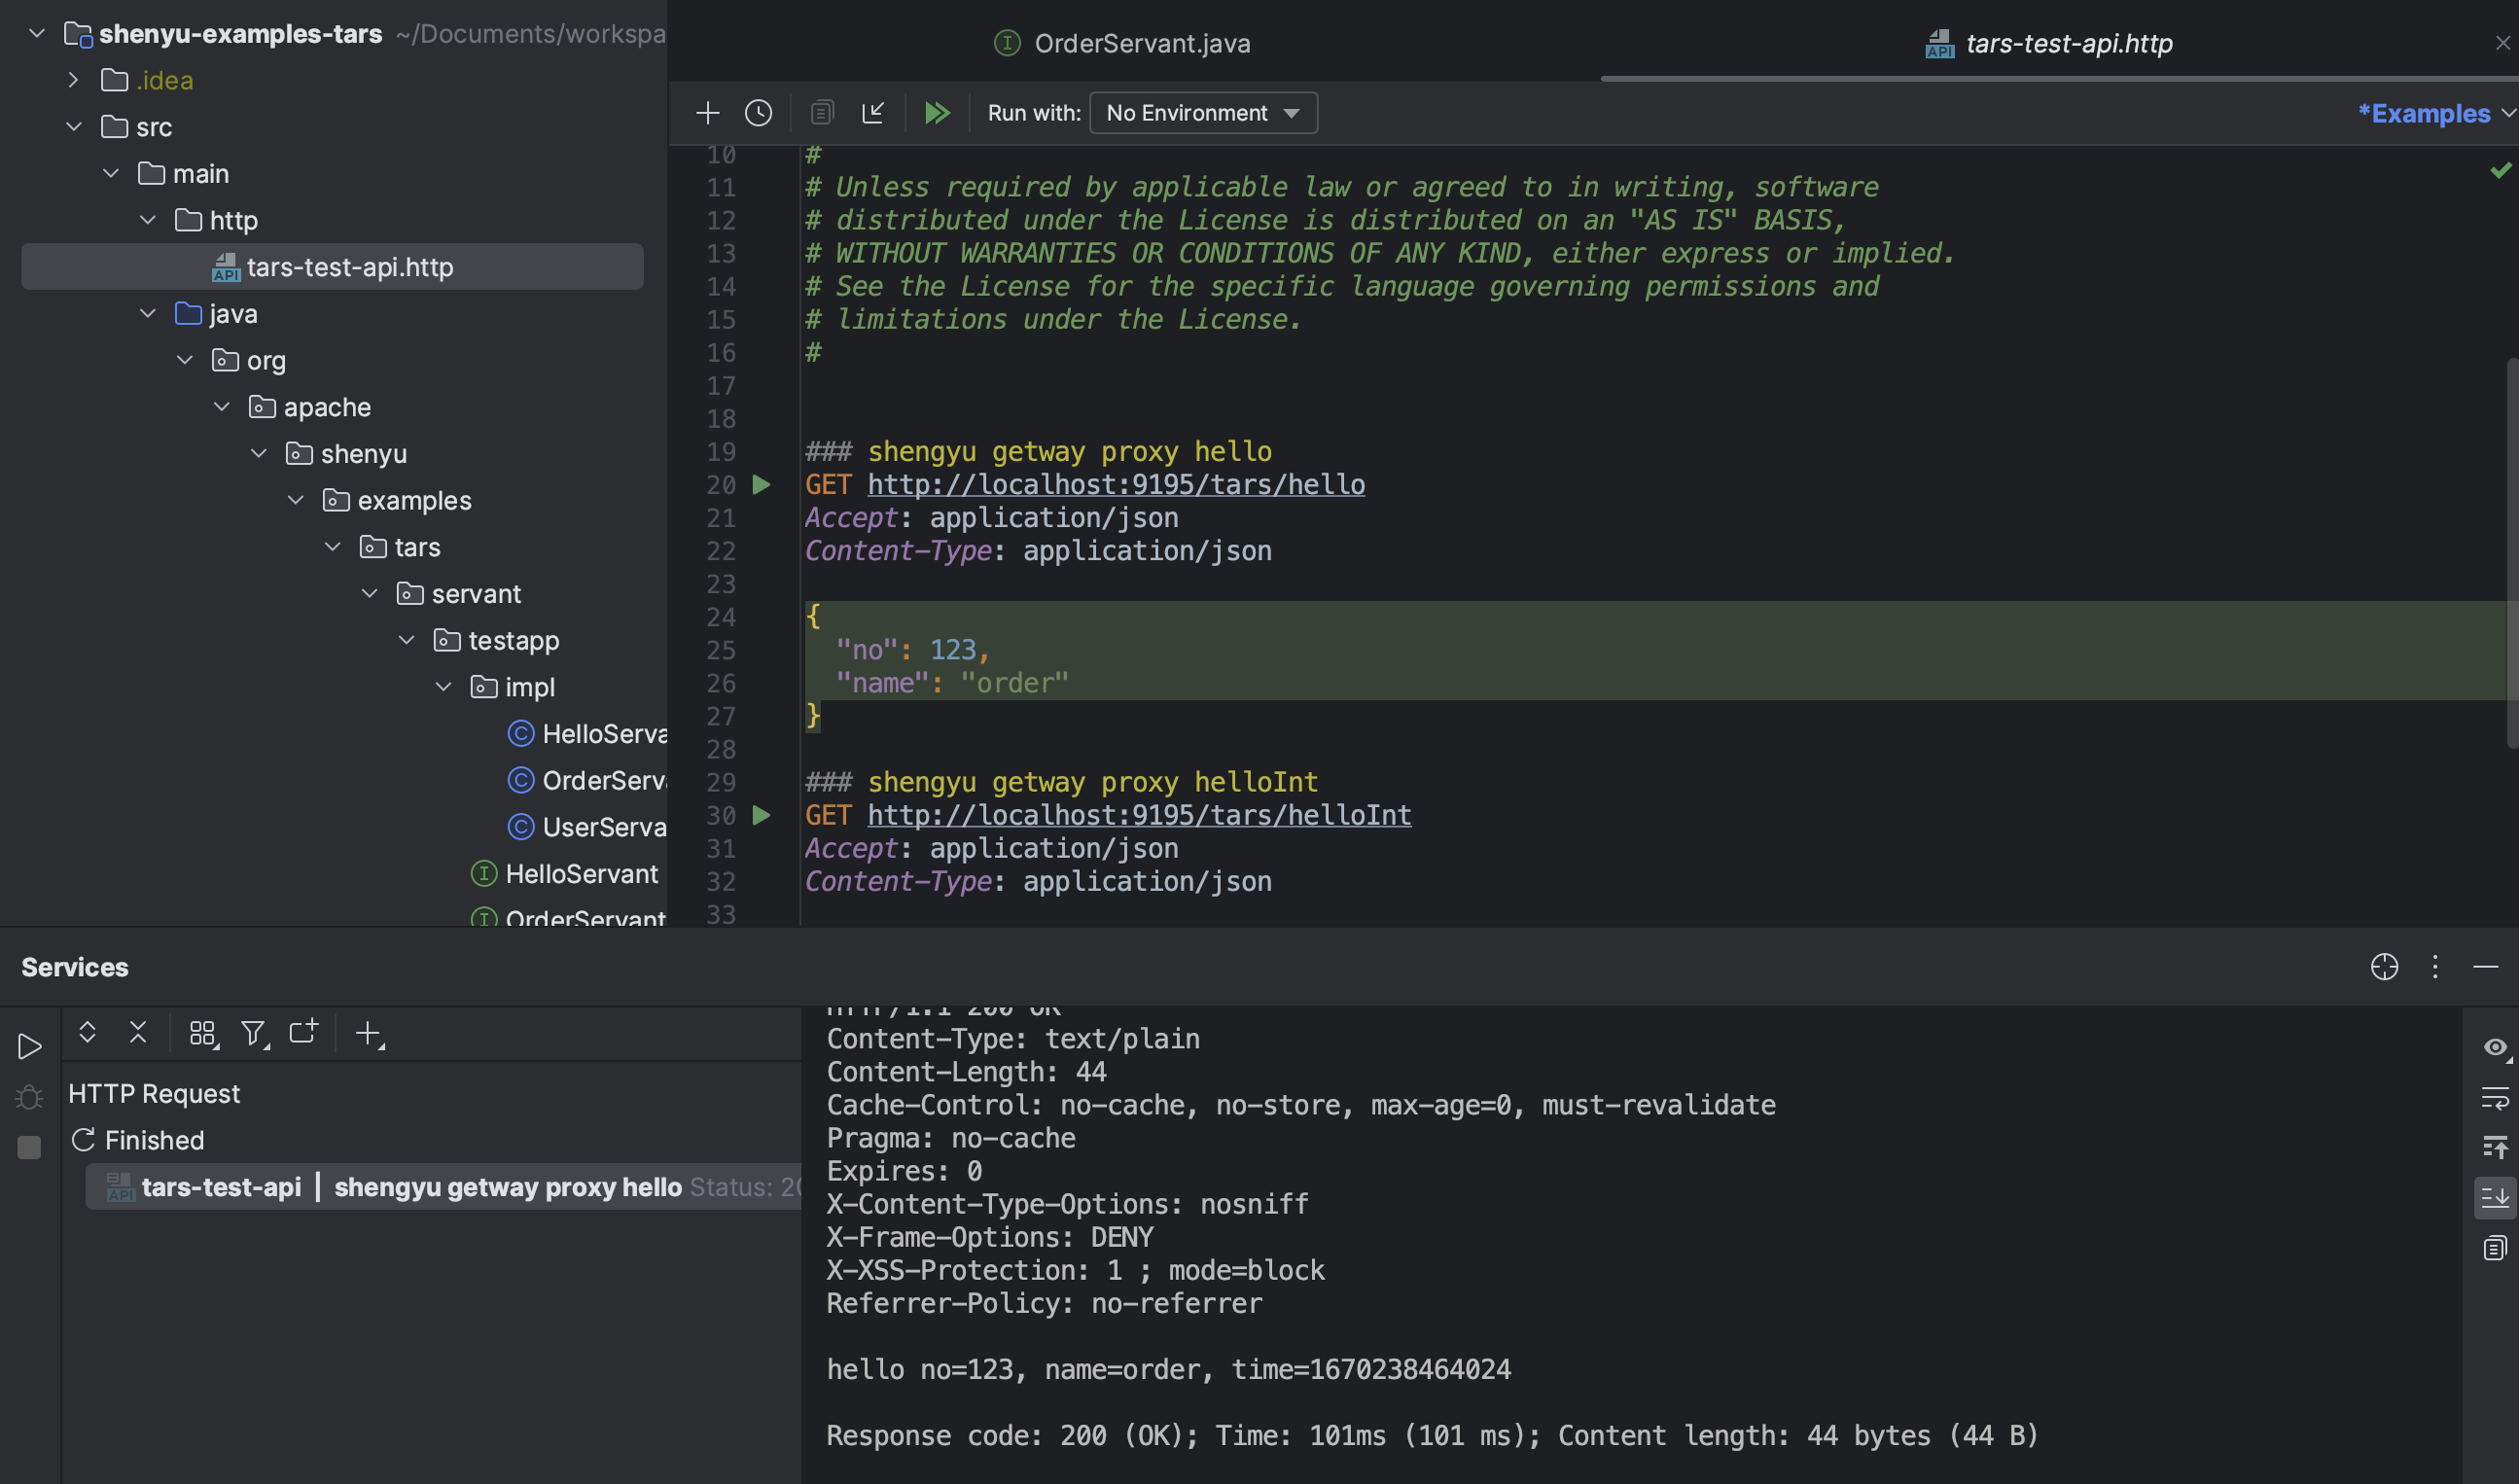
Task: Run the GET tars/hello request gutter icon
Action: click(761, 485)
